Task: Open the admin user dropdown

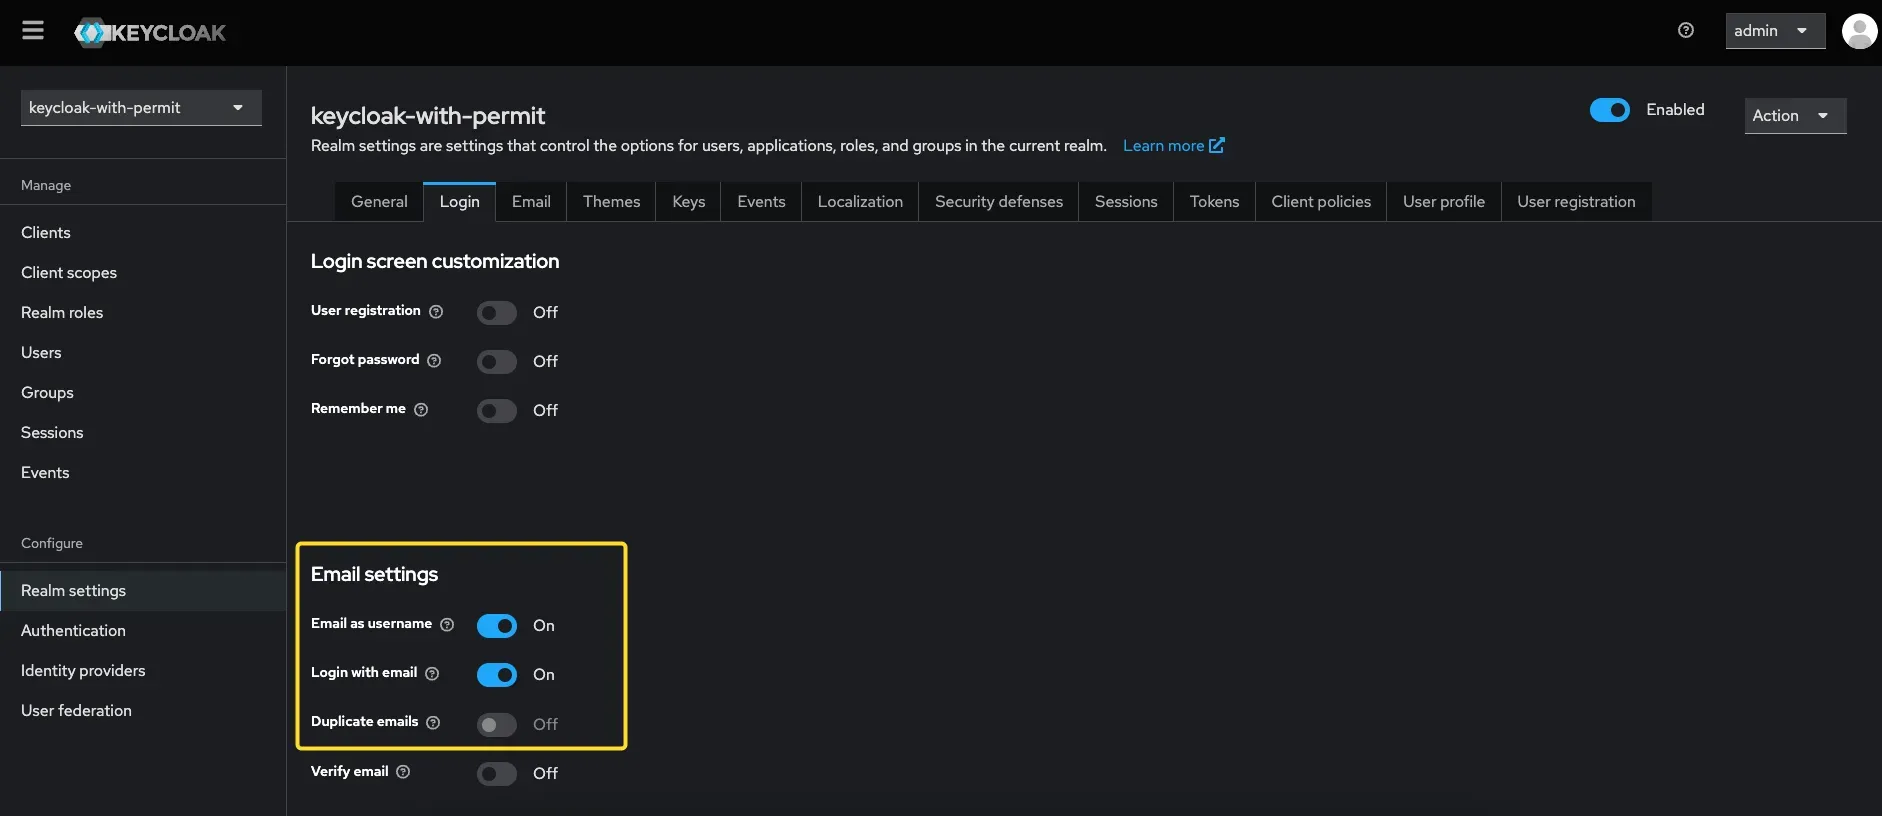Action: 1774,31
